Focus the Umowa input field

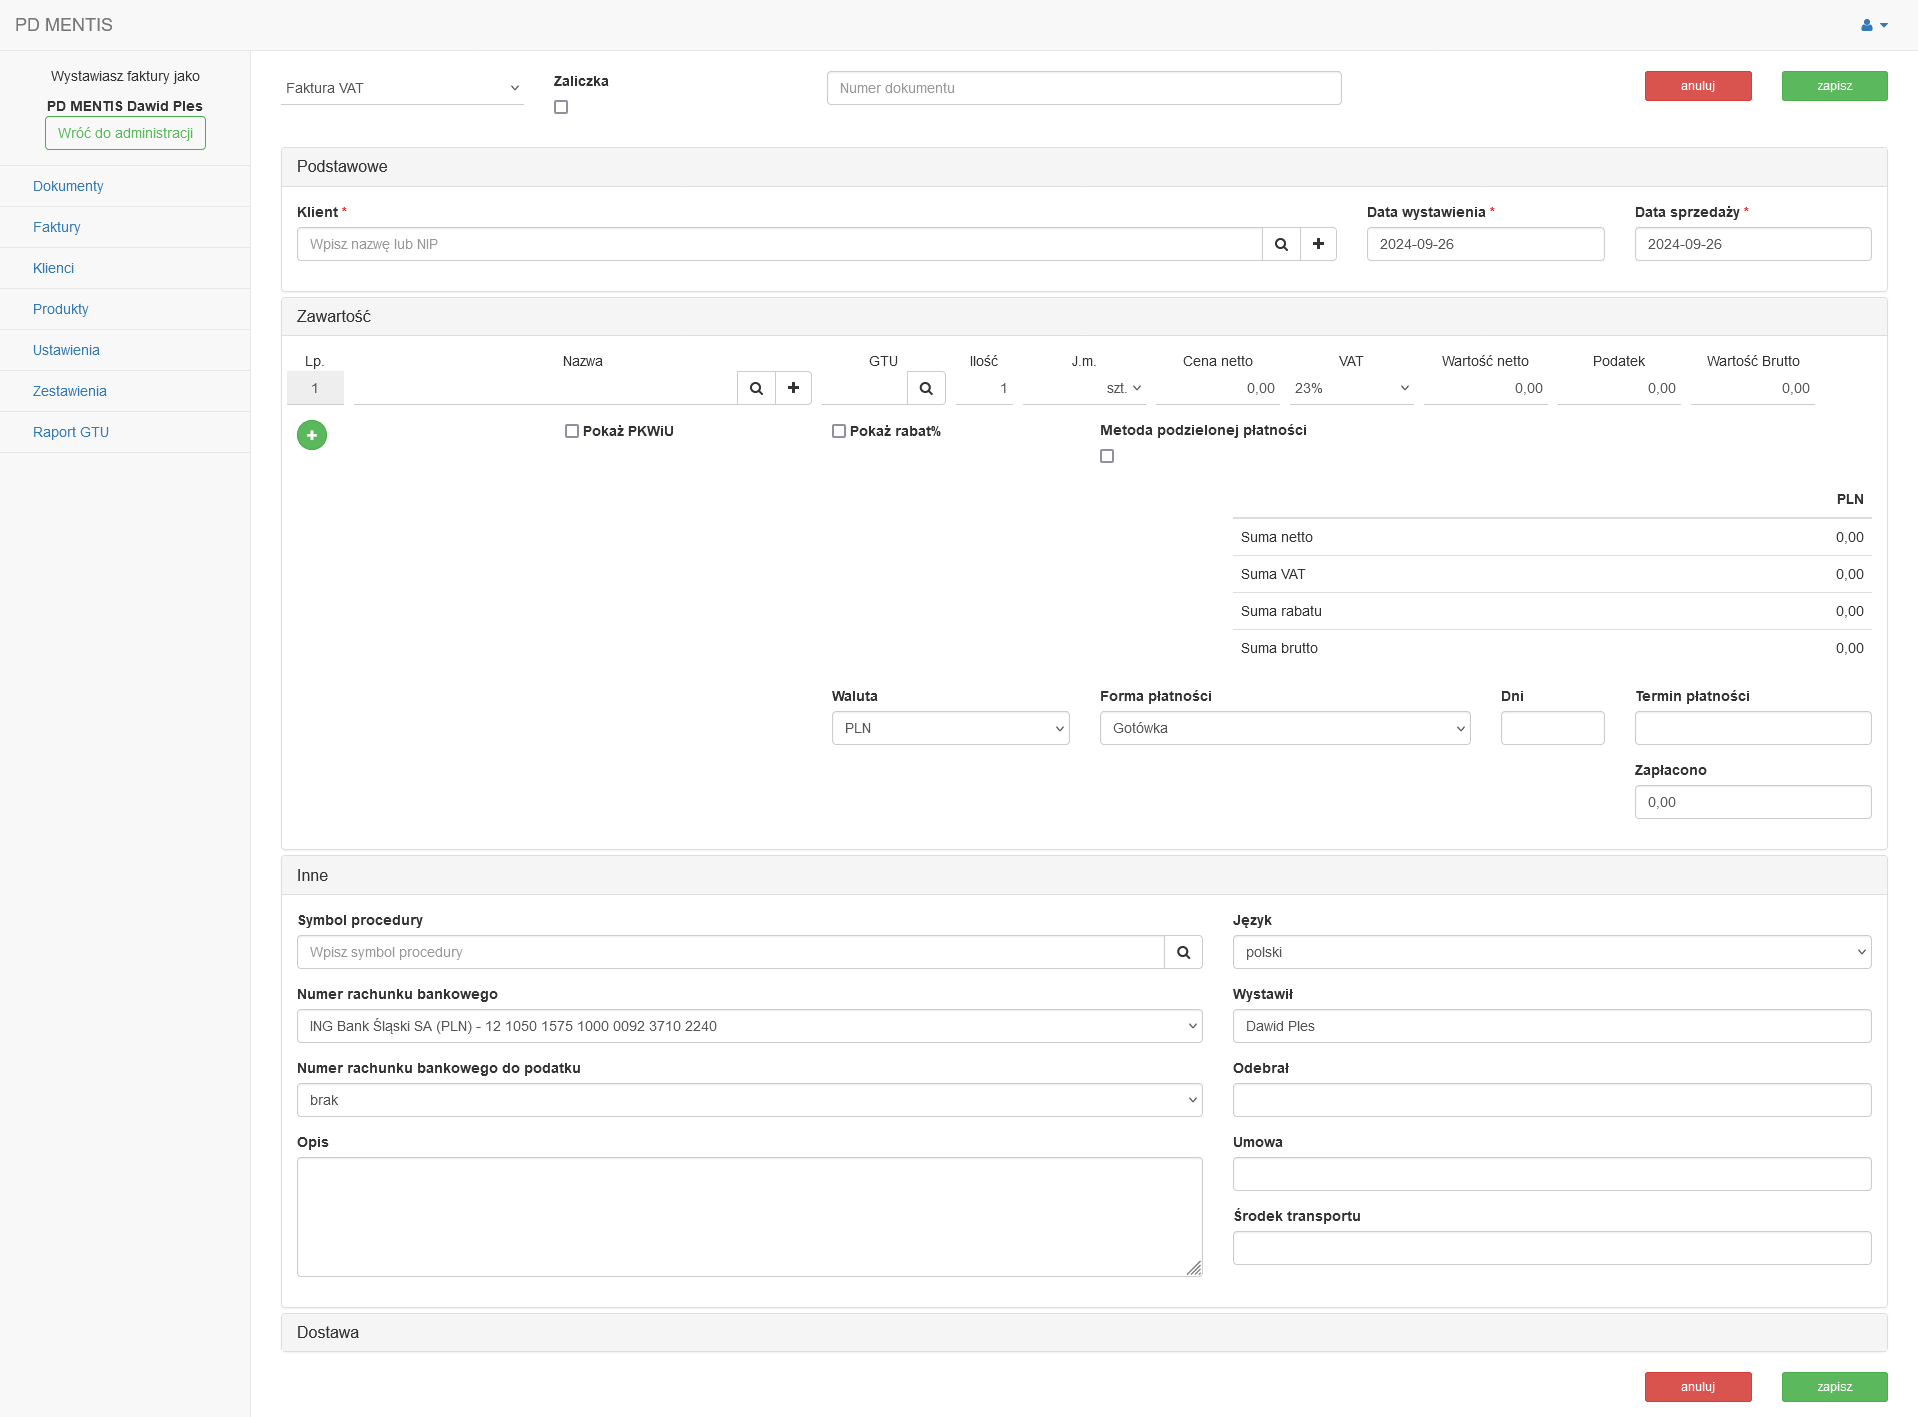pos(1552,1174)
